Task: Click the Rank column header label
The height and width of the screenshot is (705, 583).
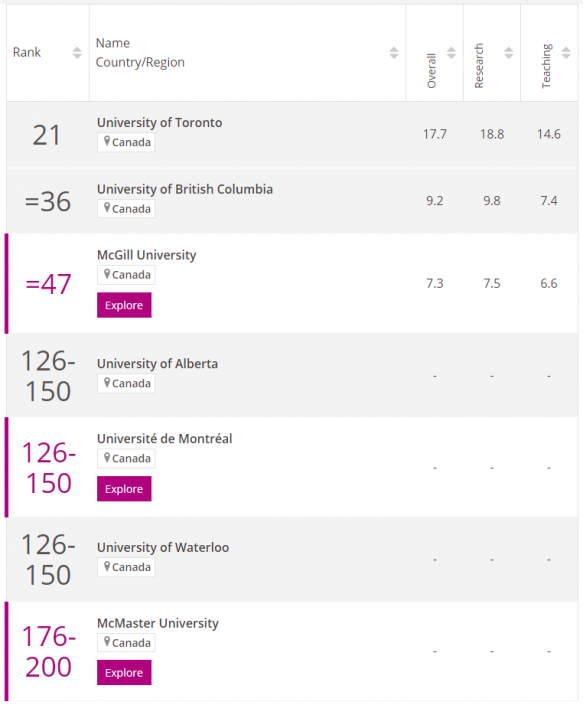Action: (27, 53)
